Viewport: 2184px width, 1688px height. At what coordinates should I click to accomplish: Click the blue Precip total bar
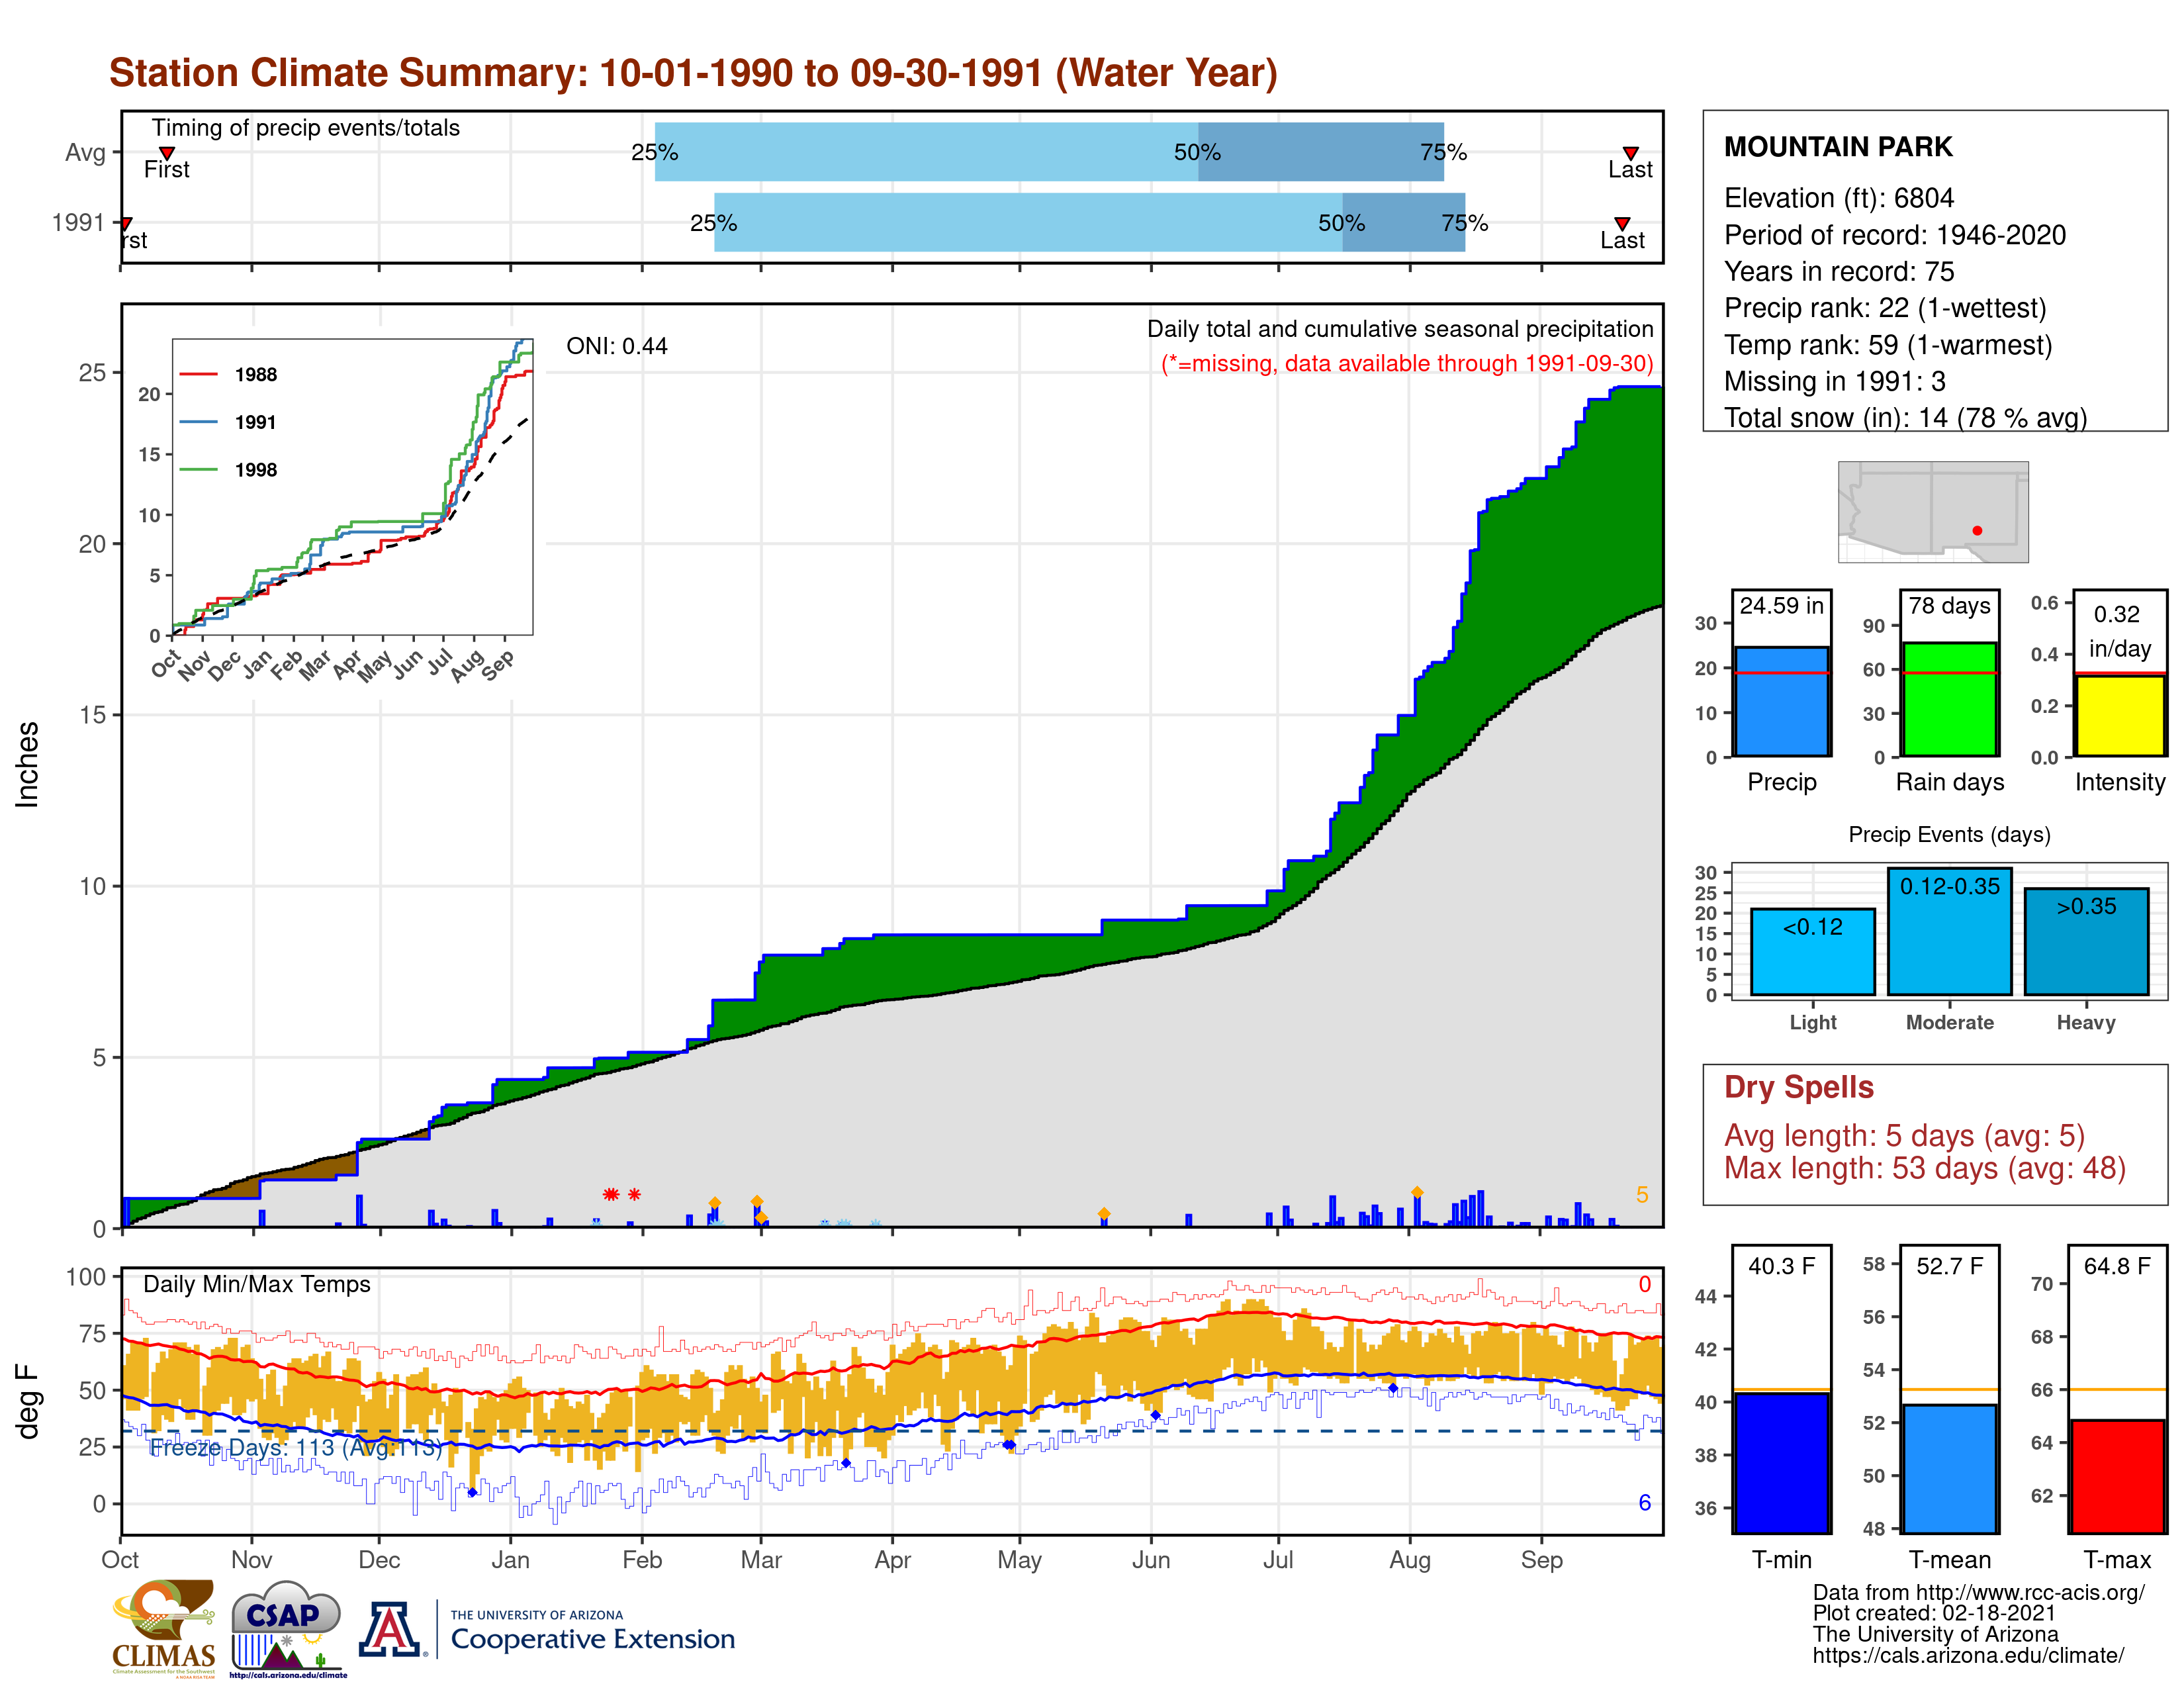point(1782,701)
